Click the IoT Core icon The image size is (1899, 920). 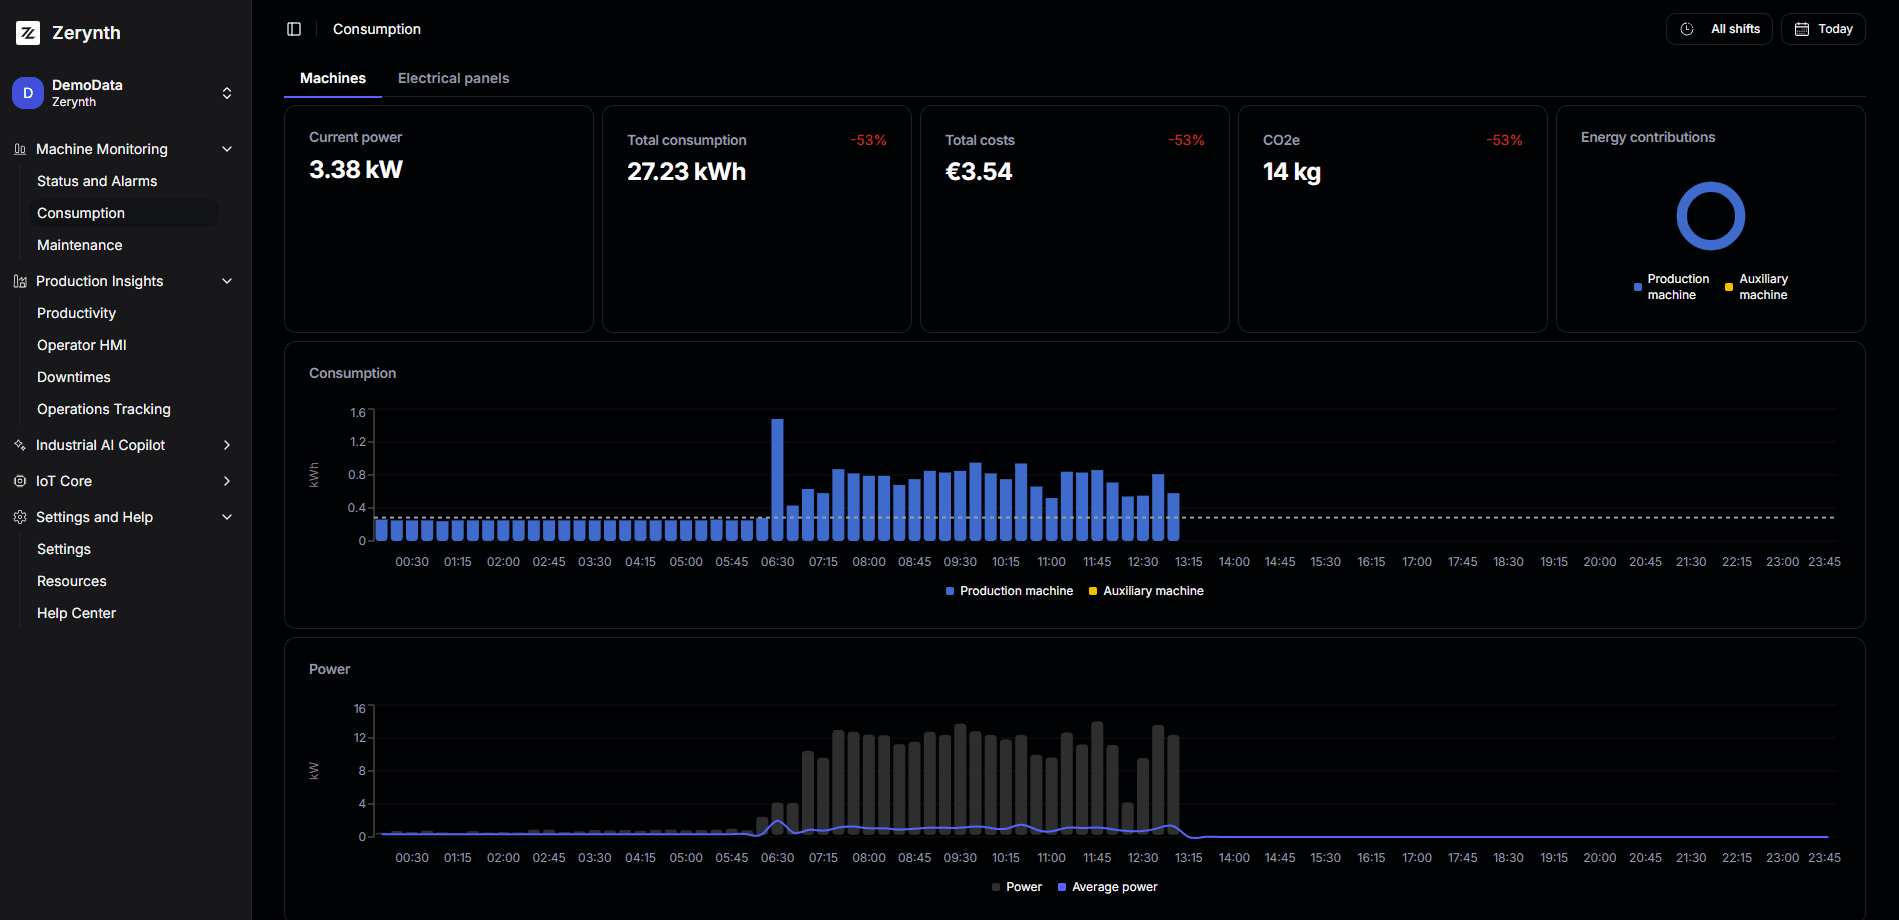18,481
